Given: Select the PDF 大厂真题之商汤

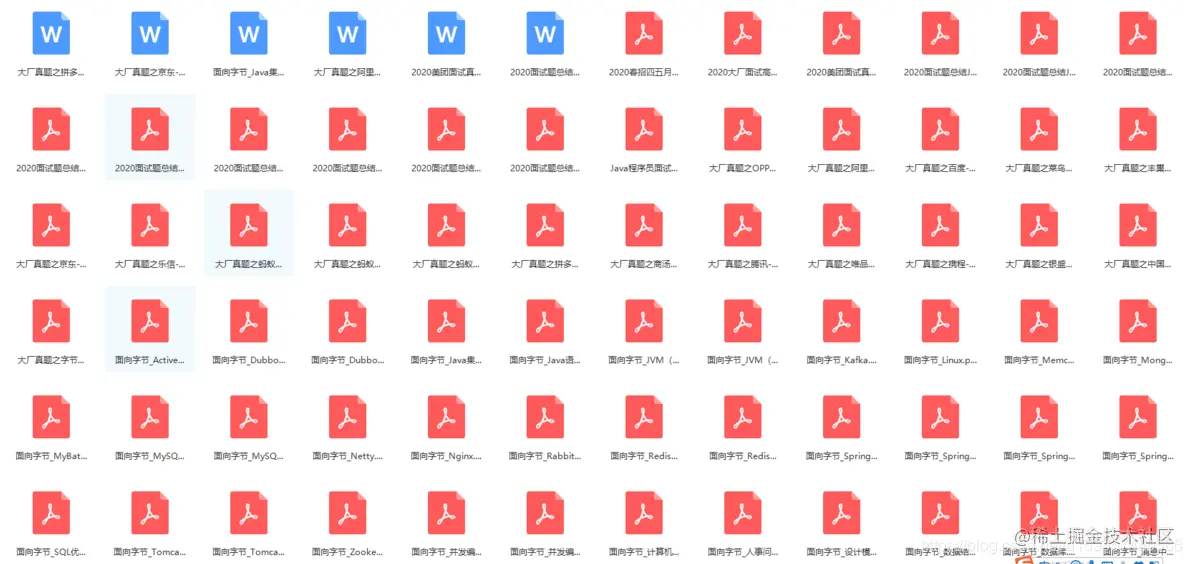Looking at the screenshot, I should click(644, 225).
